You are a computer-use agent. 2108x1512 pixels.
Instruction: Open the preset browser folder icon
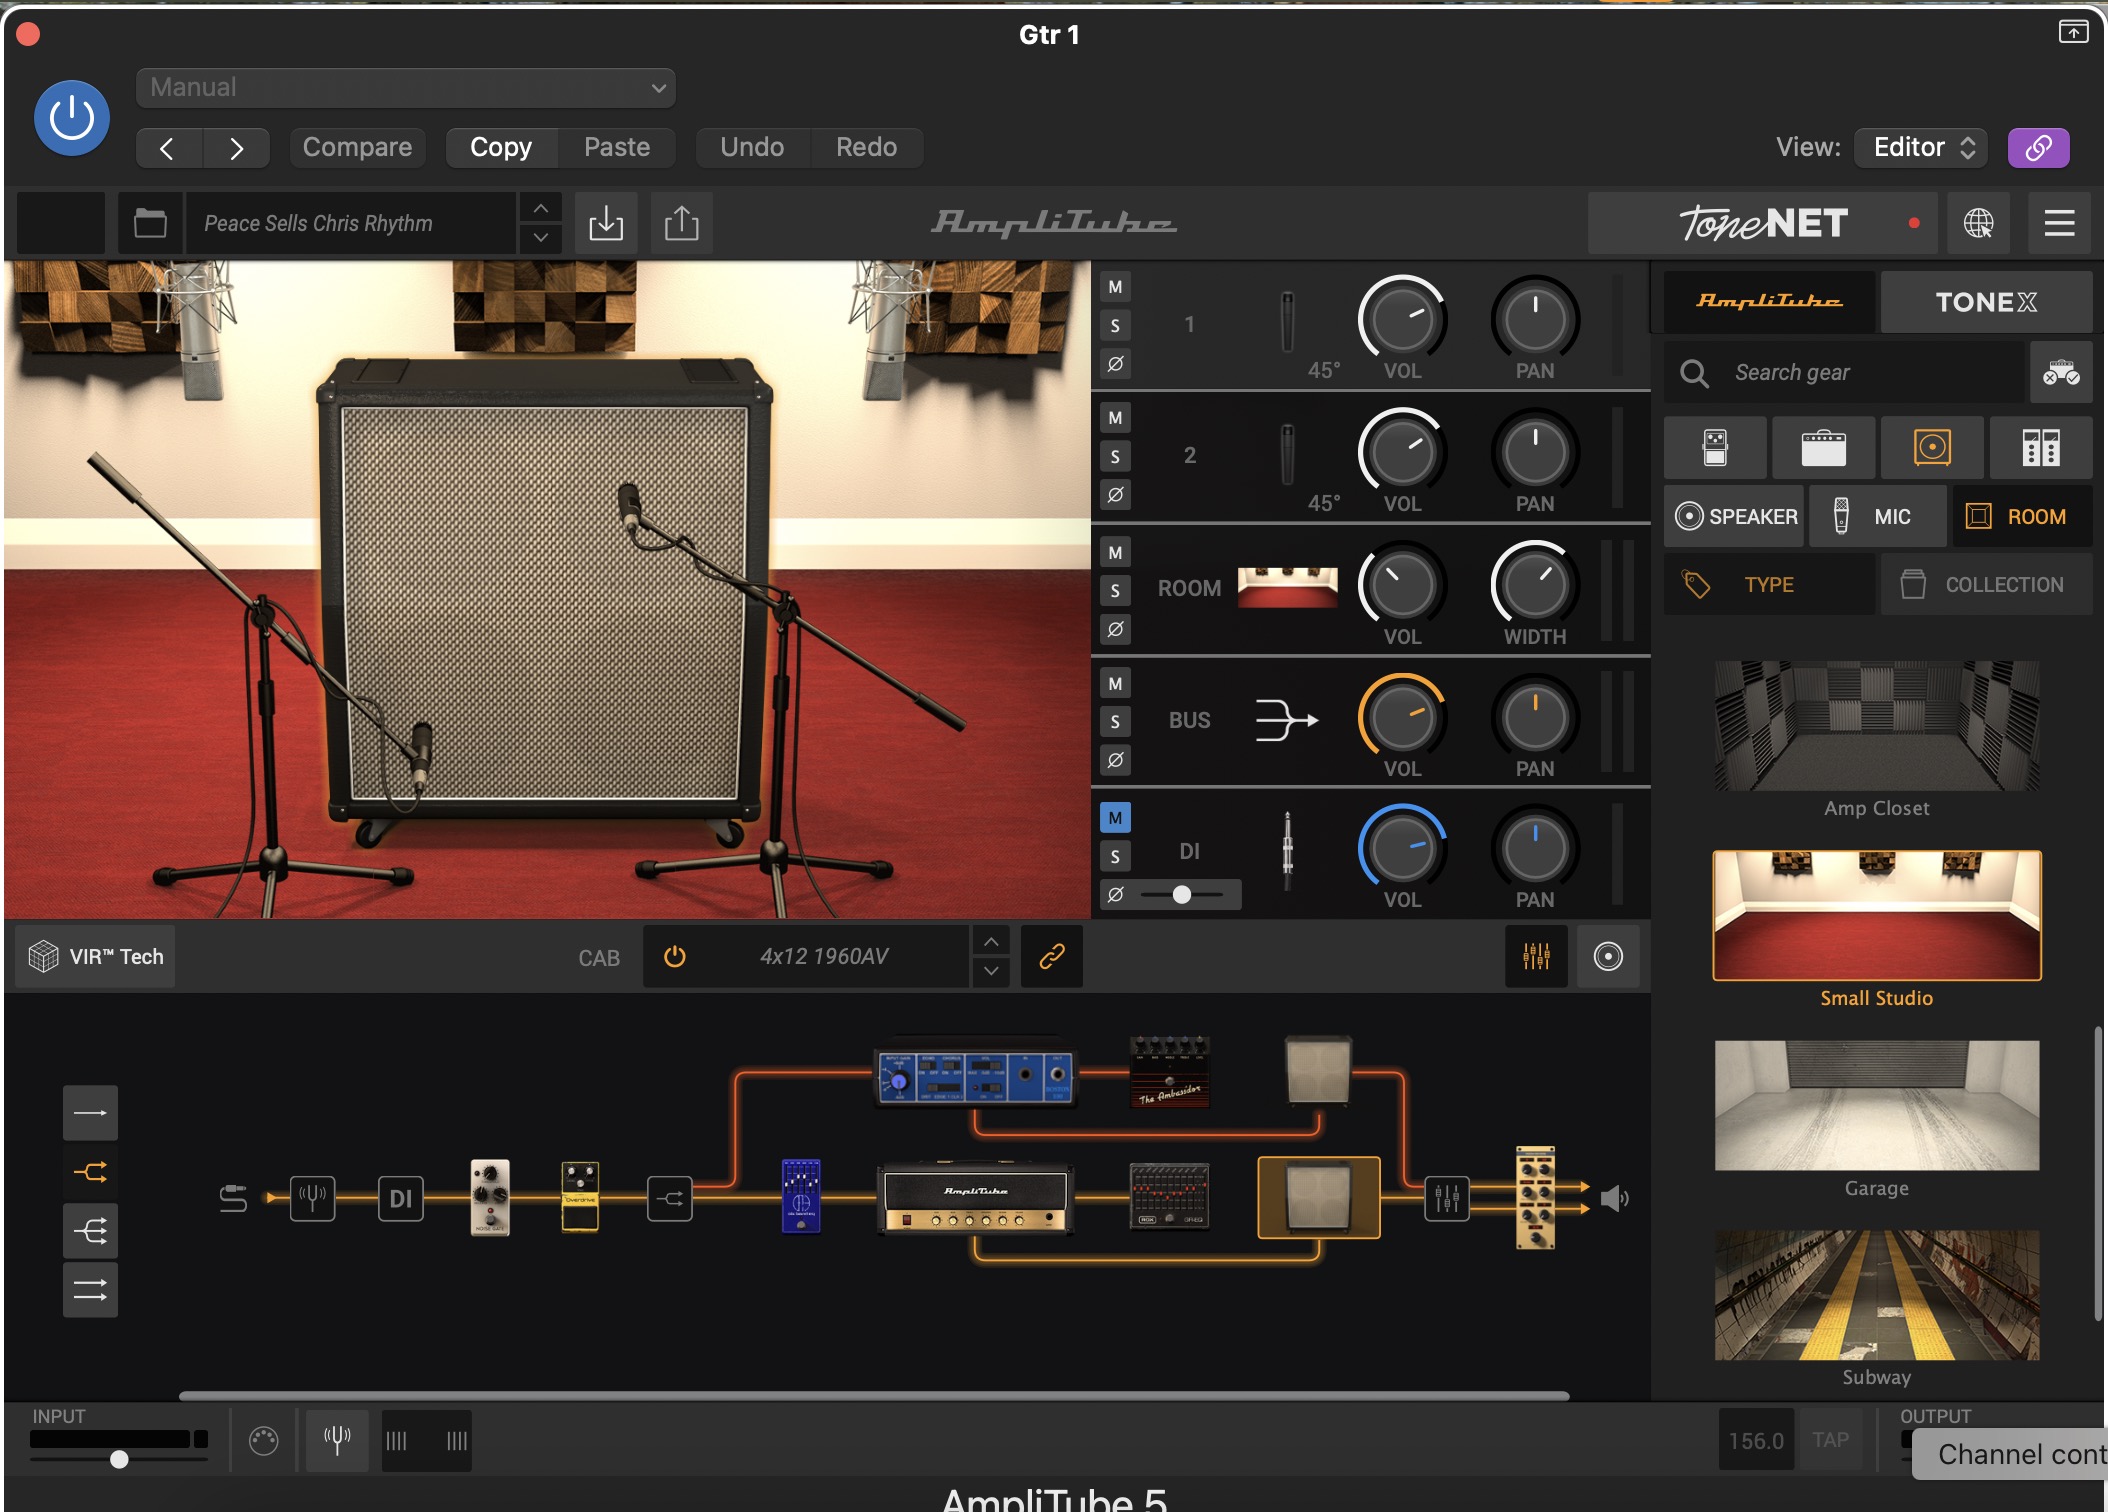coord(150,223)
